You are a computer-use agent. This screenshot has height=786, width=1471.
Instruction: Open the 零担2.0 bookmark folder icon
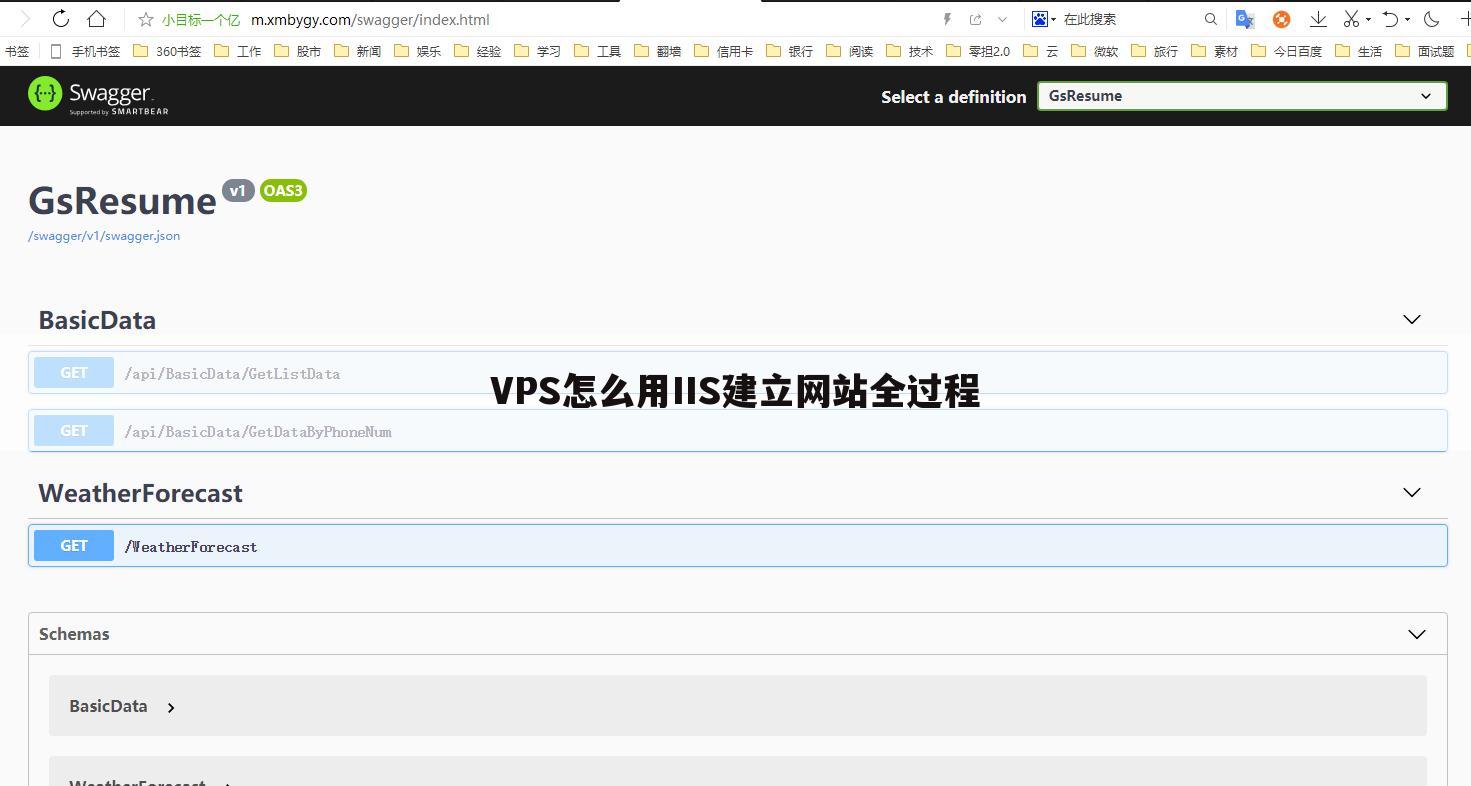point(954,50)
